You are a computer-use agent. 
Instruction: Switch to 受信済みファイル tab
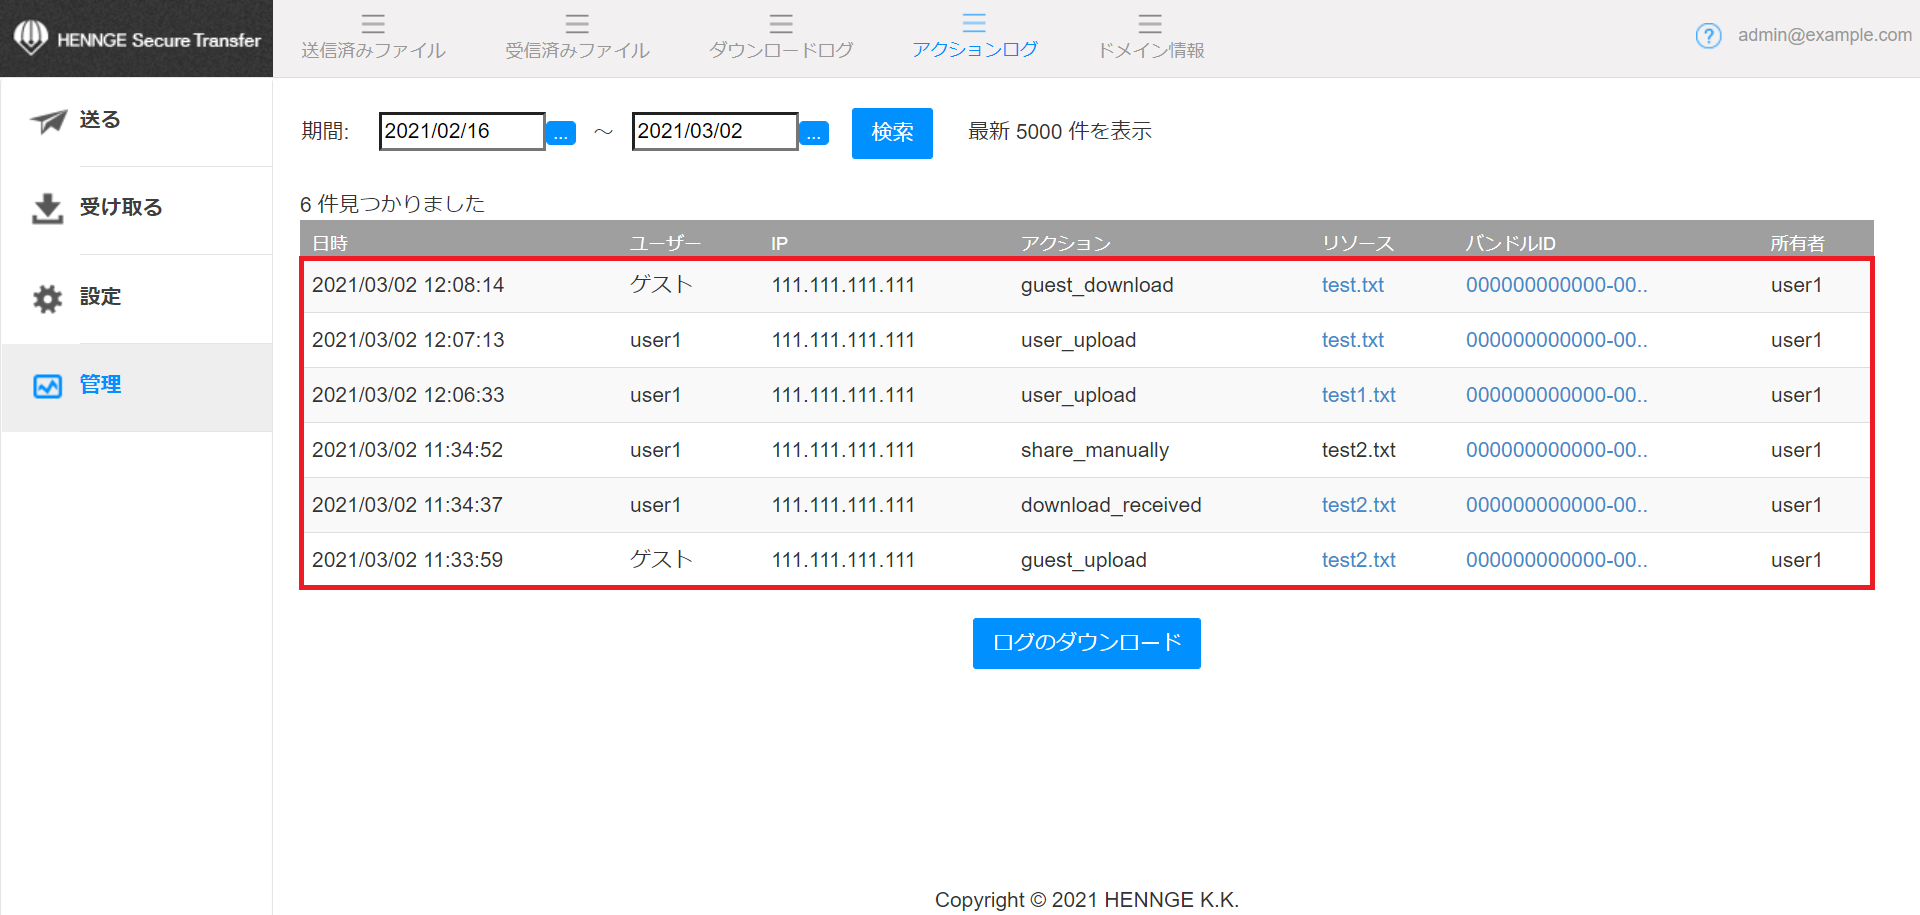[x=577, y=50]
